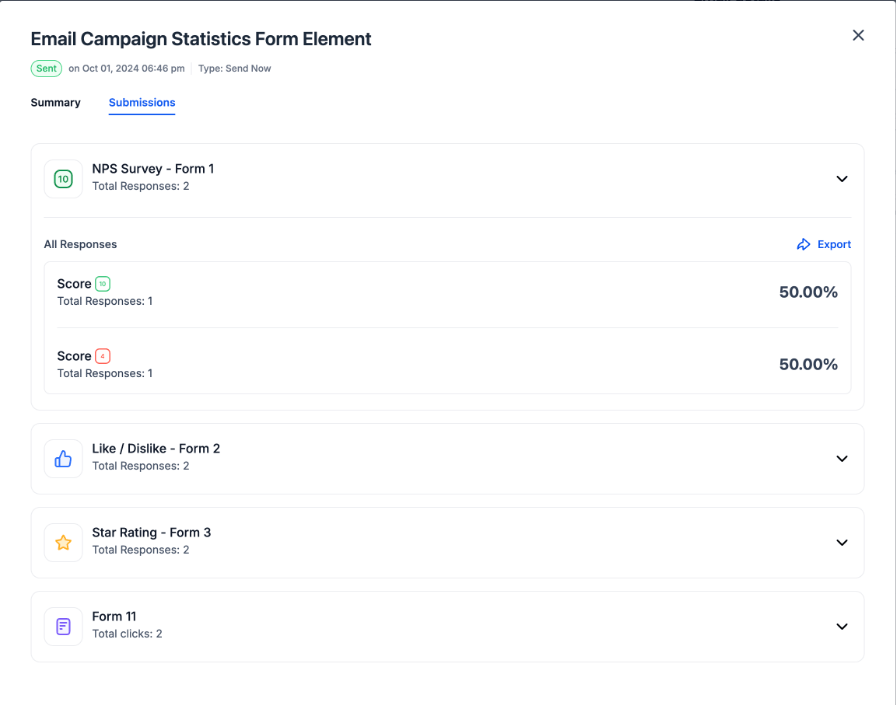Image resolution: width=896 pixels, height=705 pixels.
Task: Click the green score 10 badge
Action: [x=103, y=284]
